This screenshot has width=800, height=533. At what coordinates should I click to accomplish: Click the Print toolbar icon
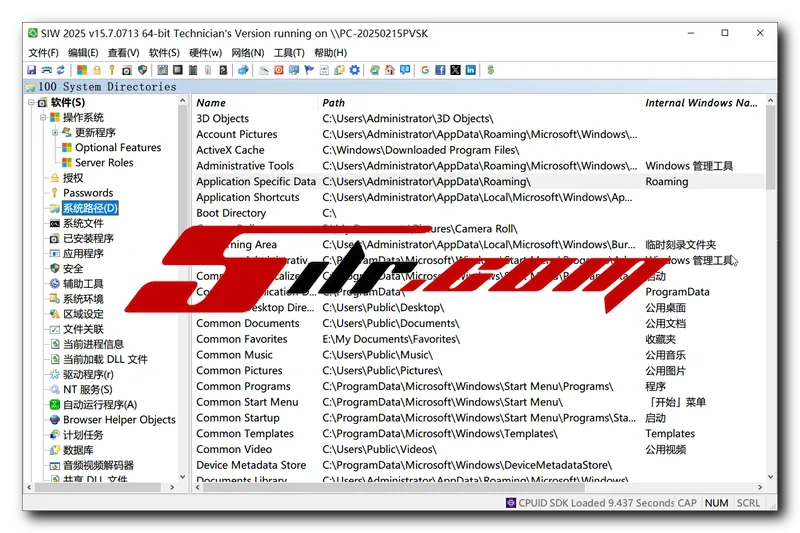pyautogui.click(x=46, y=70)
